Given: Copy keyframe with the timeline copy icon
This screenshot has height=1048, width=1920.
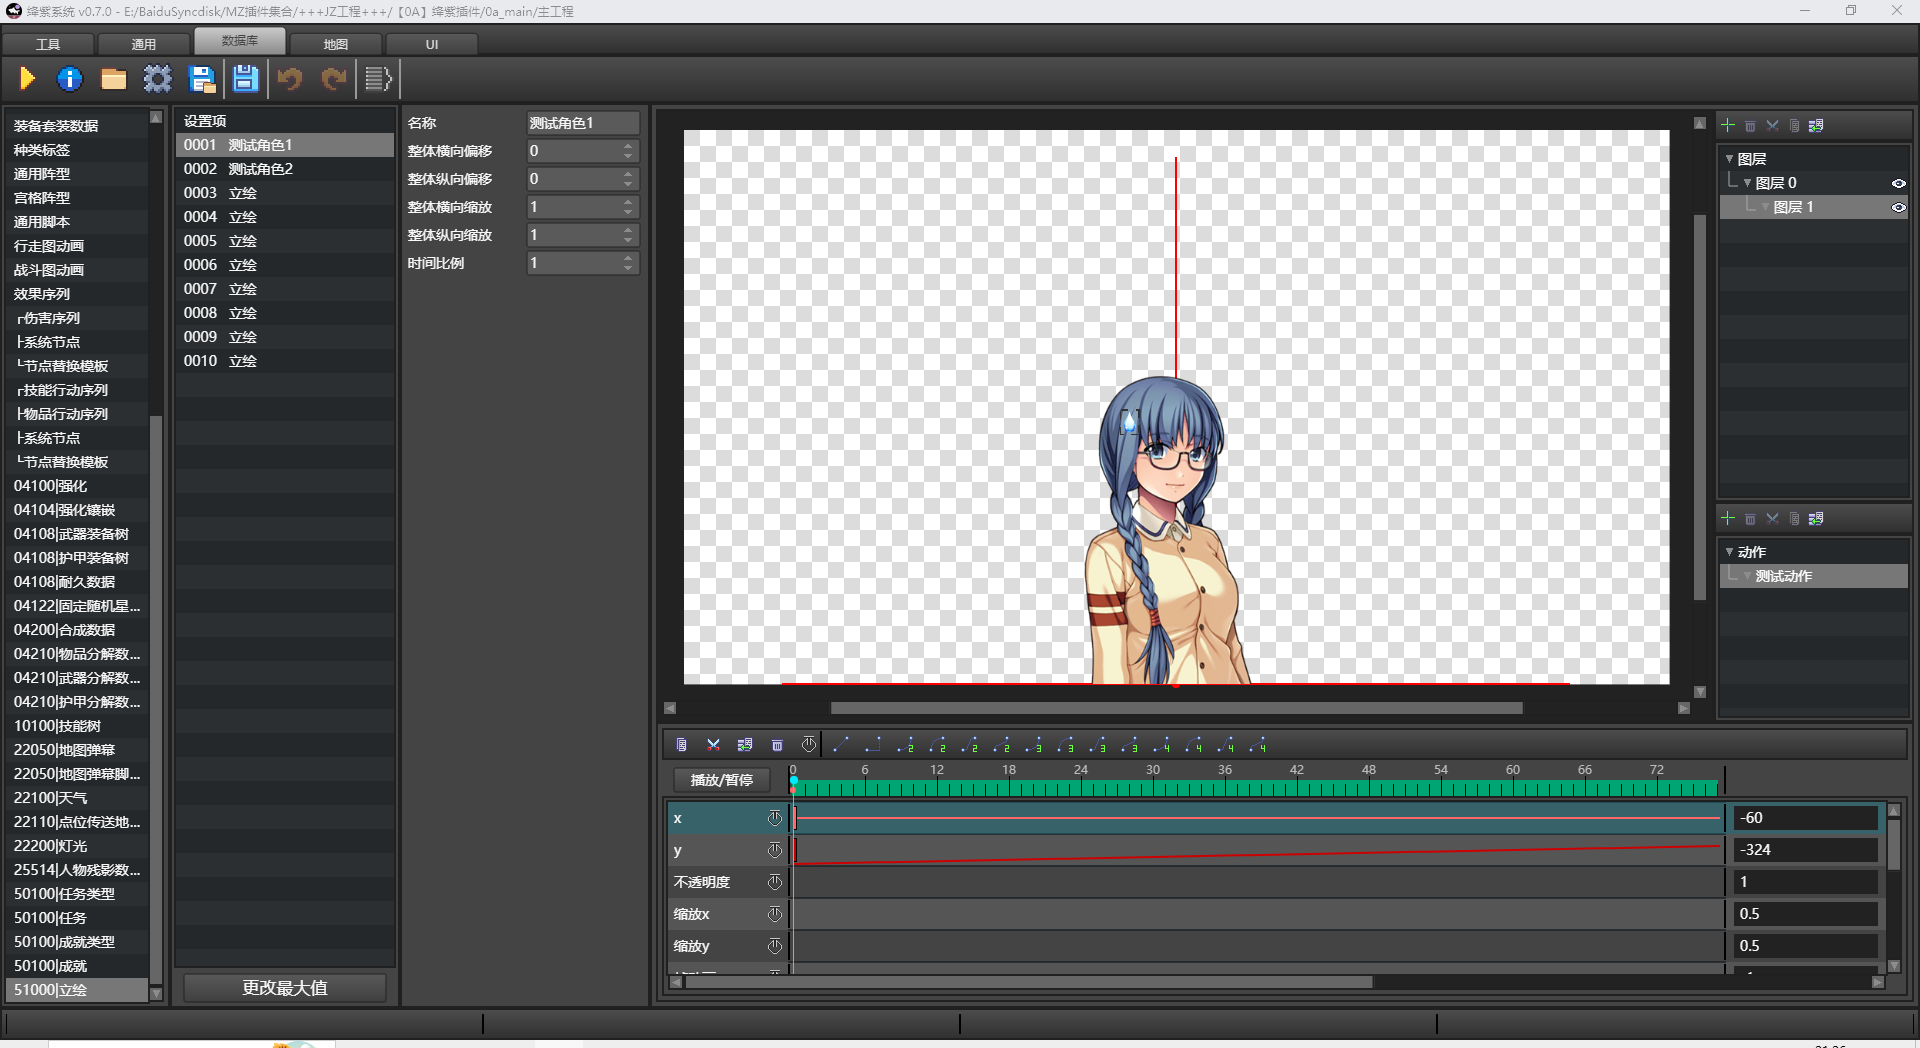Looking at the screenshot, I should 681,745.
